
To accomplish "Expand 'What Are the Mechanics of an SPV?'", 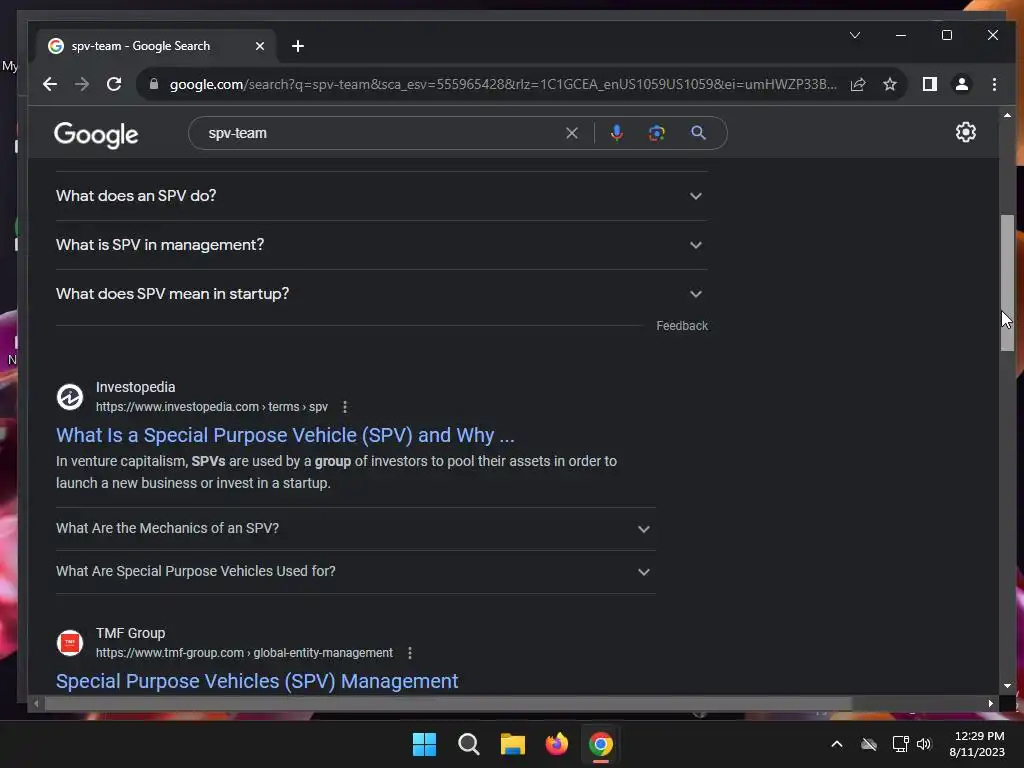I will click(x=355, y=528).
